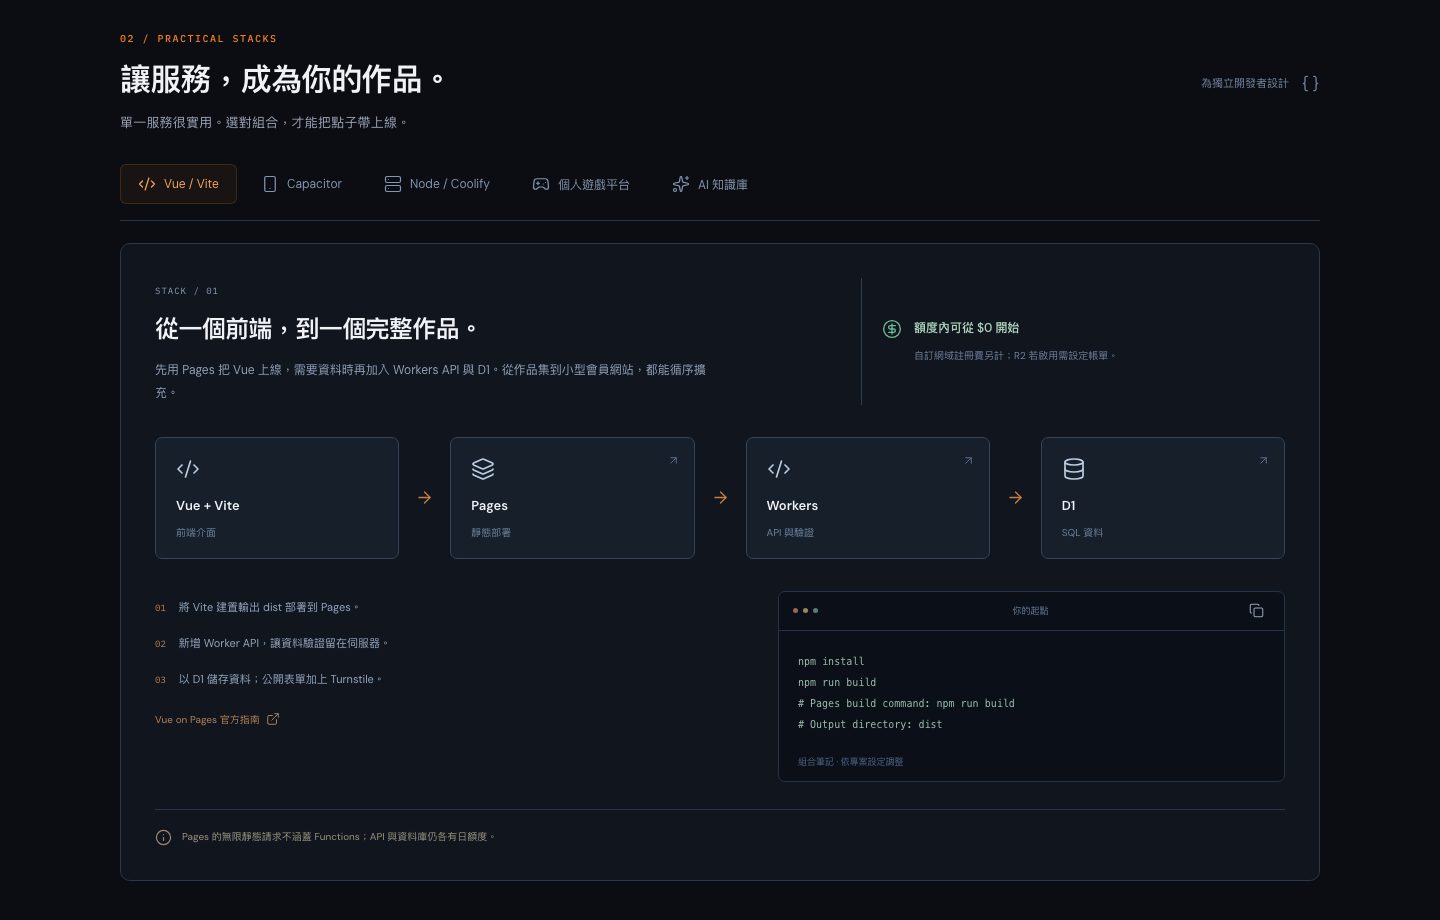Viewport: 1440px width, 920px height.
Task: Click the phone icon on Capacitor tab
Action: click(270, 184)
